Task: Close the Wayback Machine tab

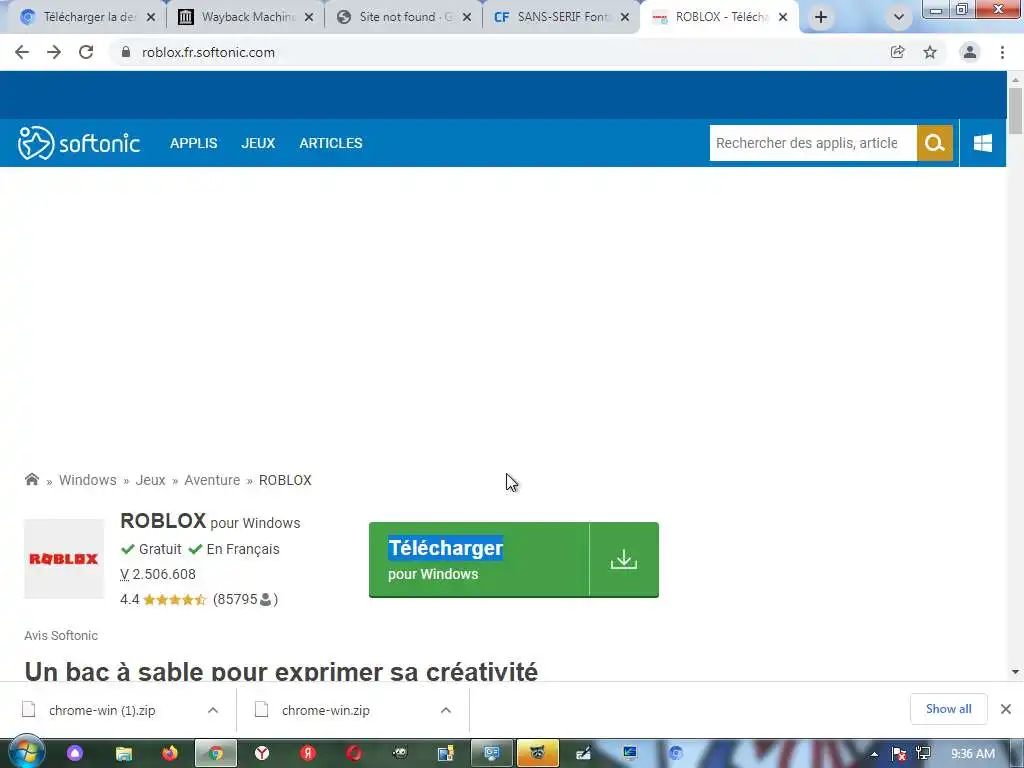Action: pos(309,18)
